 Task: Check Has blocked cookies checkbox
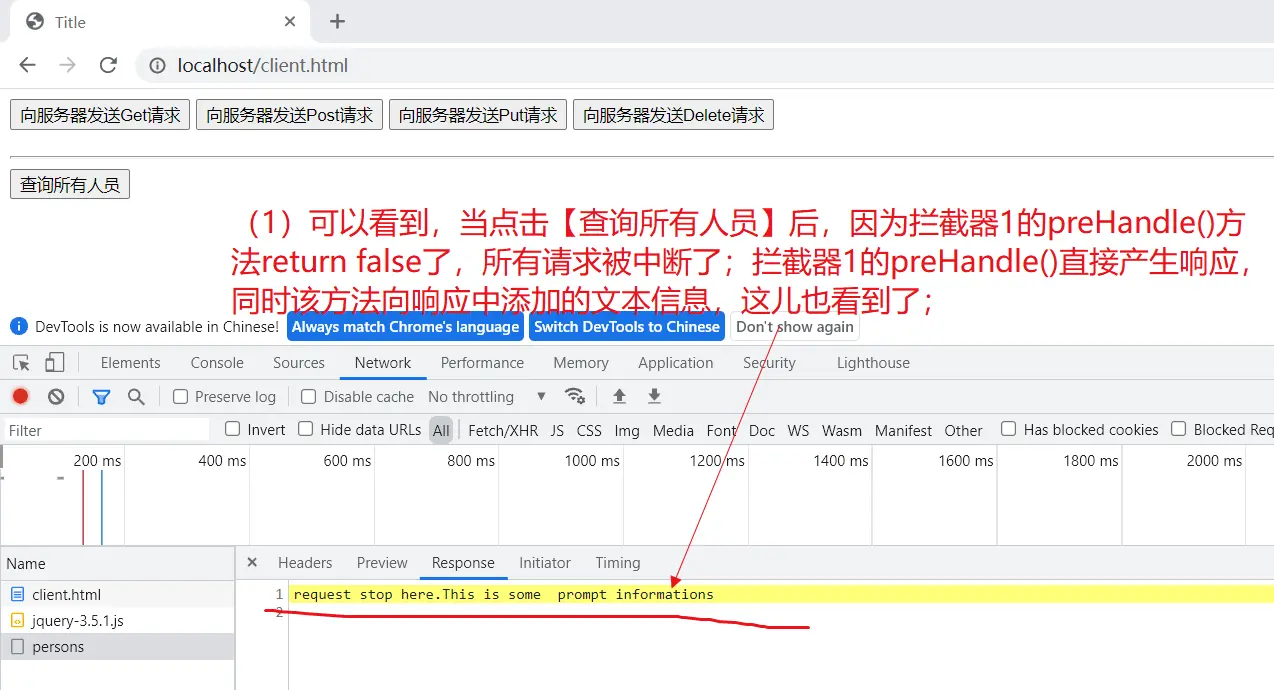[1009, 429]
